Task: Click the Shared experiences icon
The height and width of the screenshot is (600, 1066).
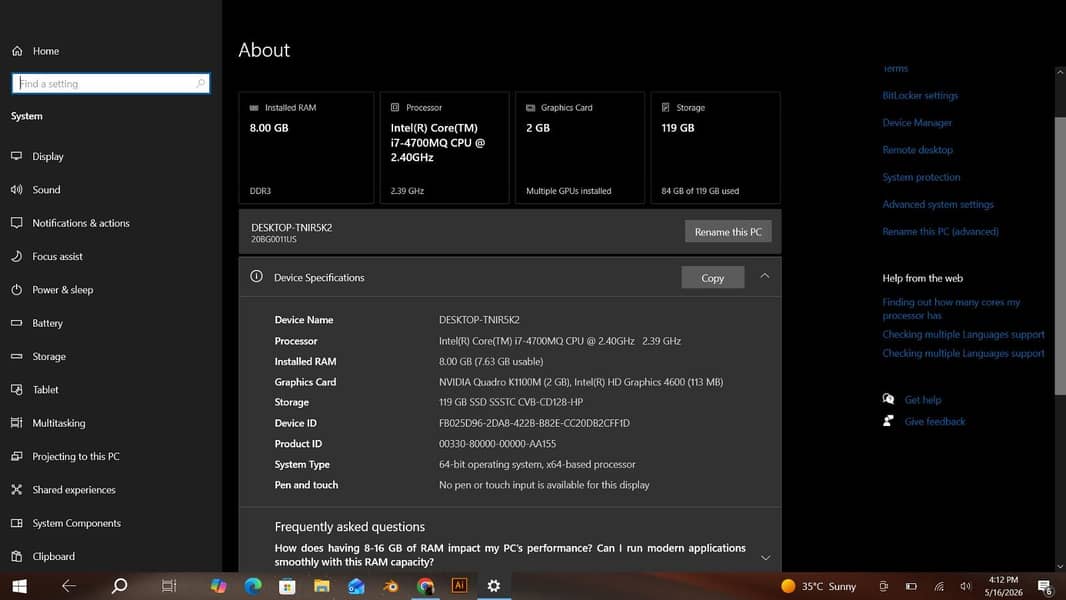Action: pos(17,489)
